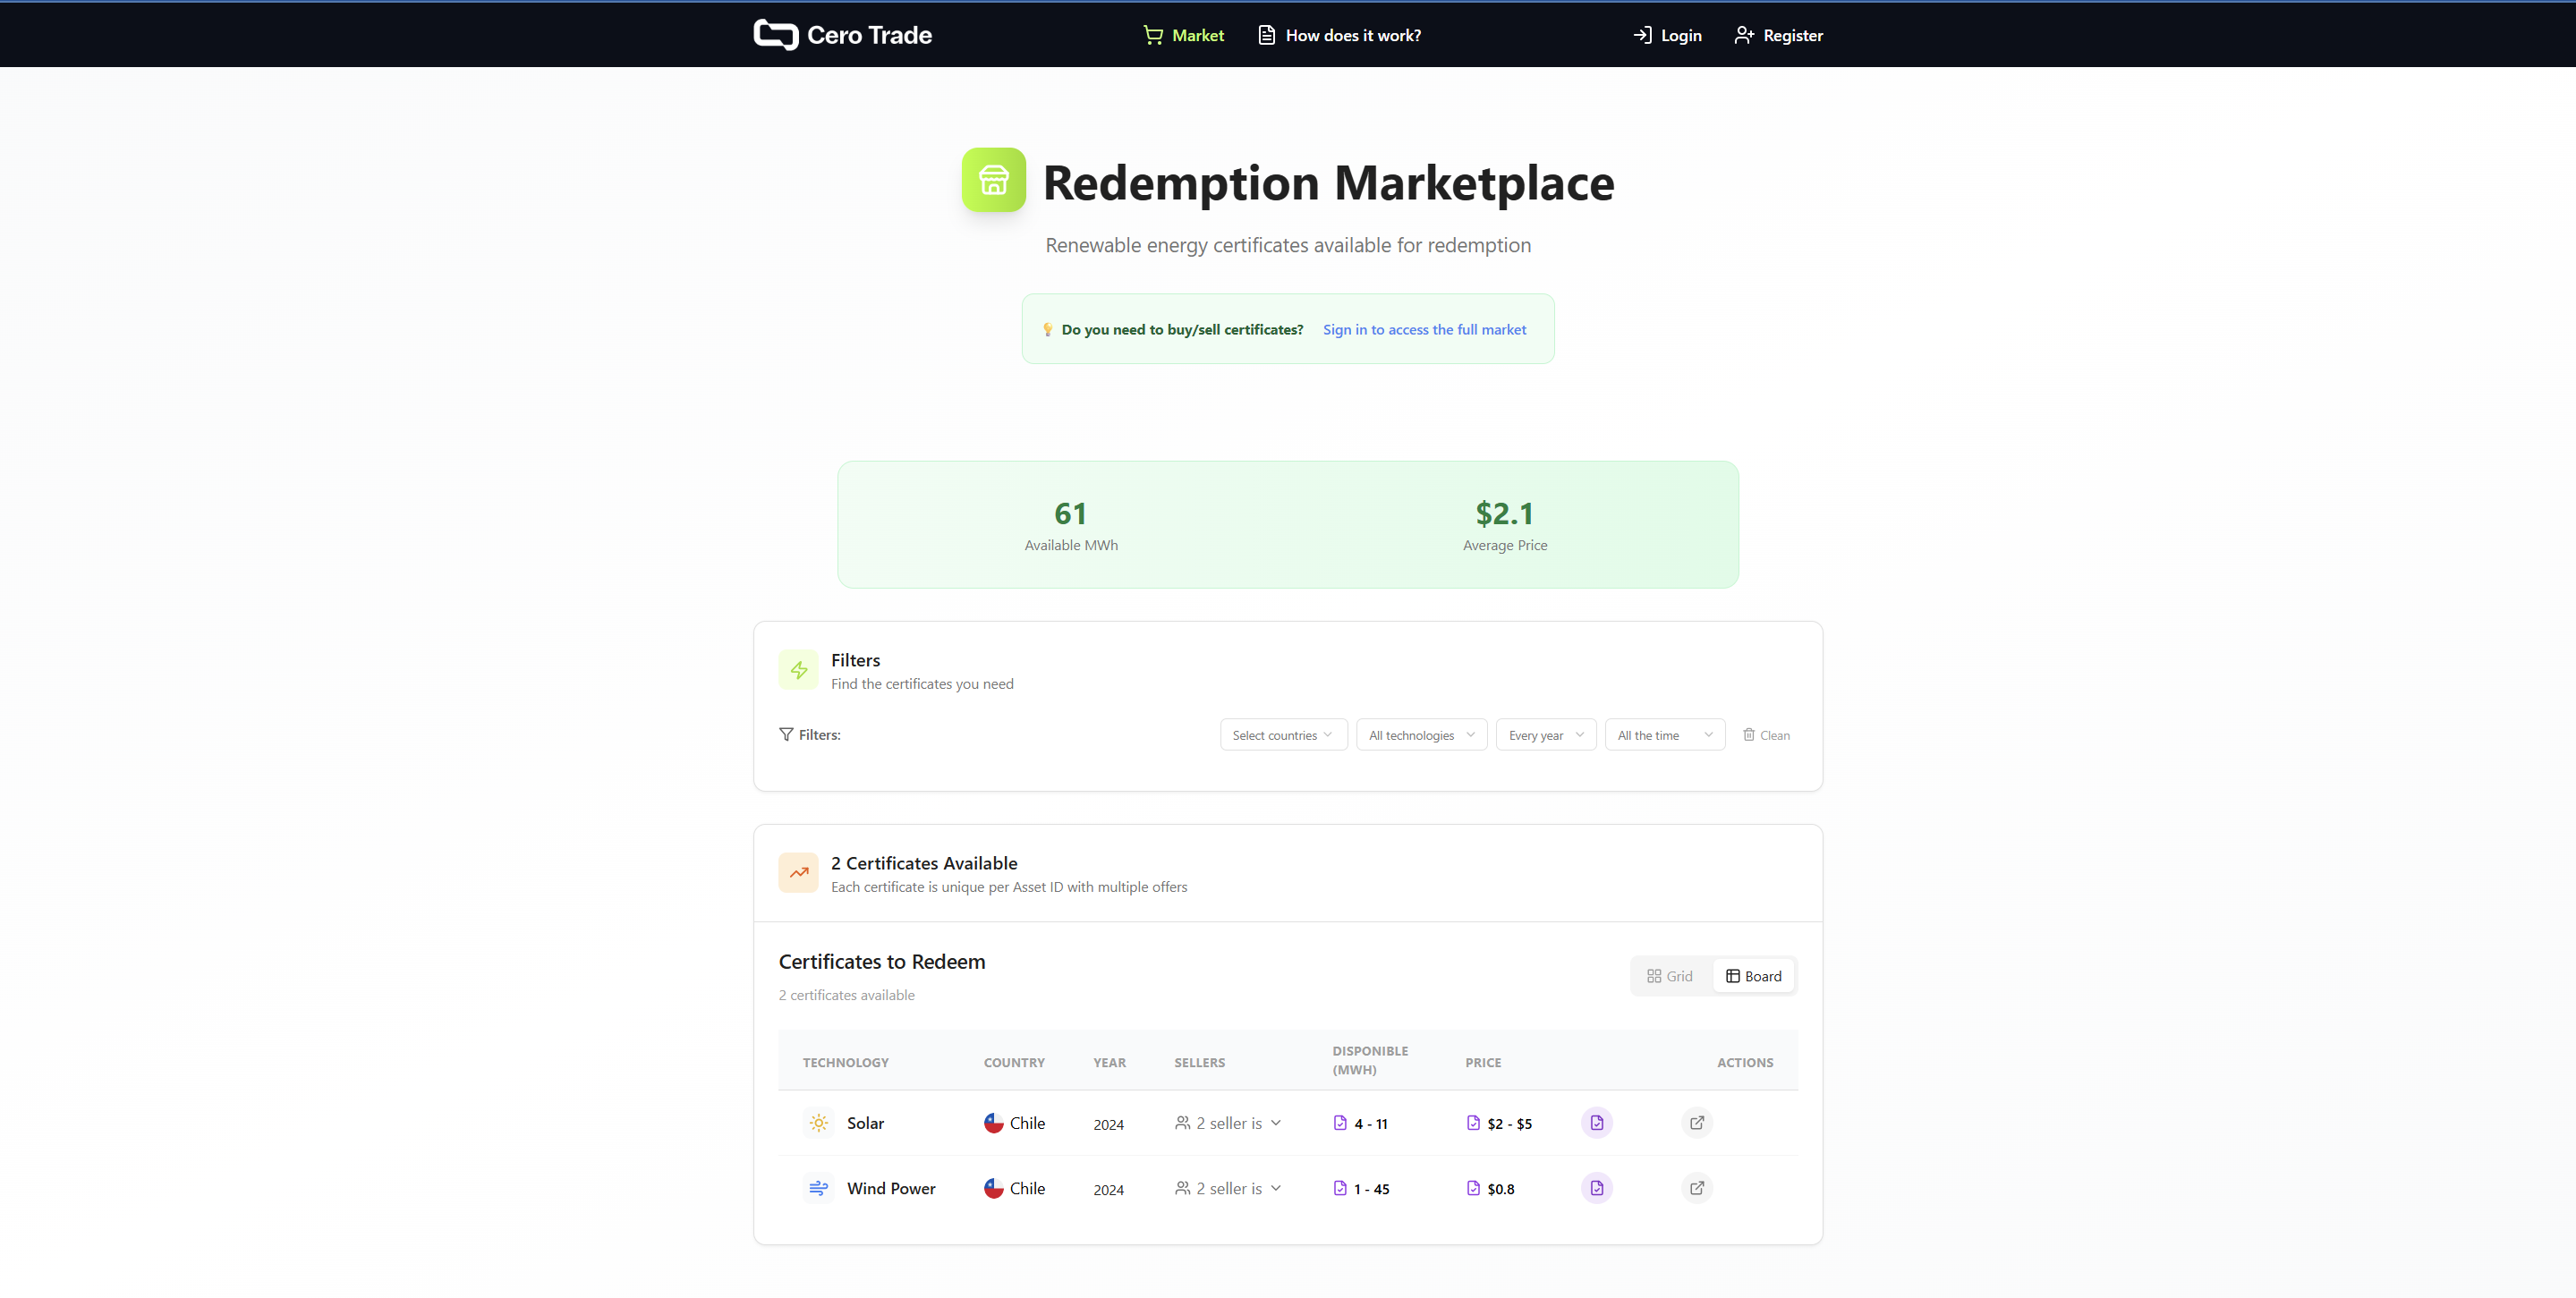Open the certificate details document icon for Solar
The width and height of the screenshot is (2576, 1298).
coord(1596,1122)
